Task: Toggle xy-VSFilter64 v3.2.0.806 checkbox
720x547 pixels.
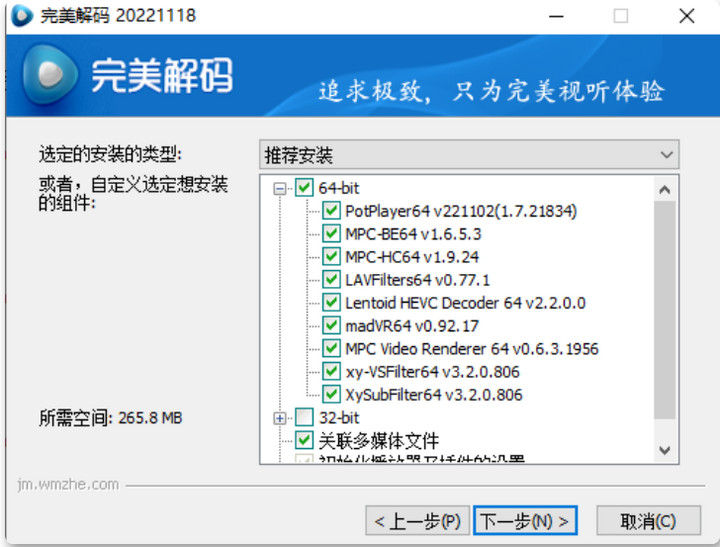Action: coord(331,372)
